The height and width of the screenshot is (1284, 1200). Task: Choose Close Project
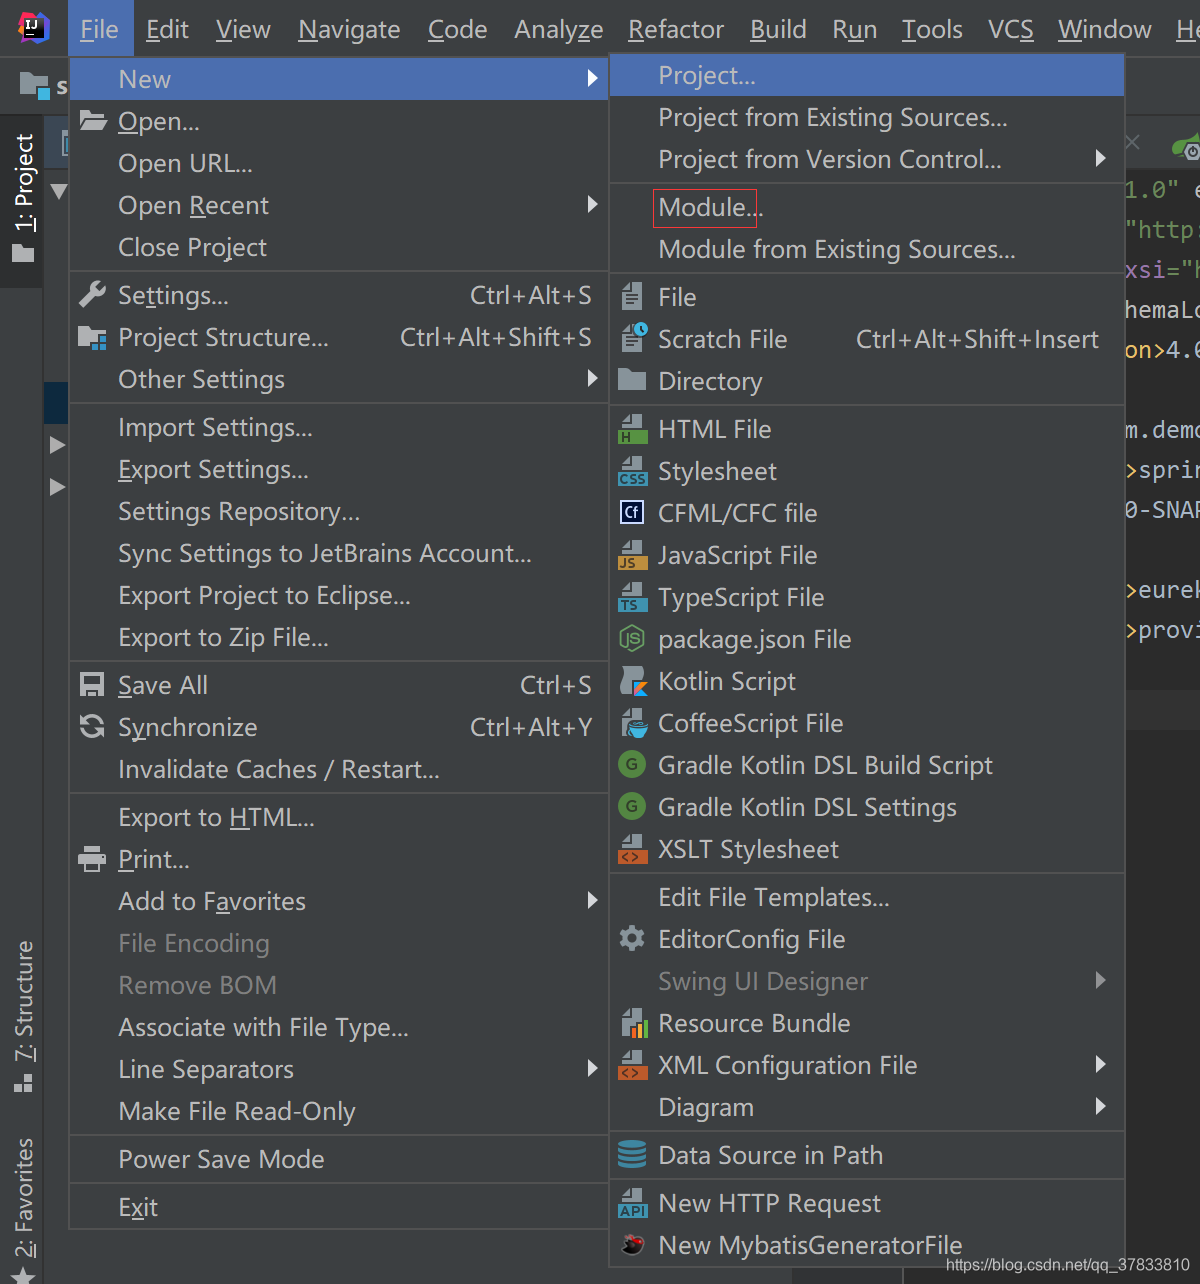[x=339, y=247]
